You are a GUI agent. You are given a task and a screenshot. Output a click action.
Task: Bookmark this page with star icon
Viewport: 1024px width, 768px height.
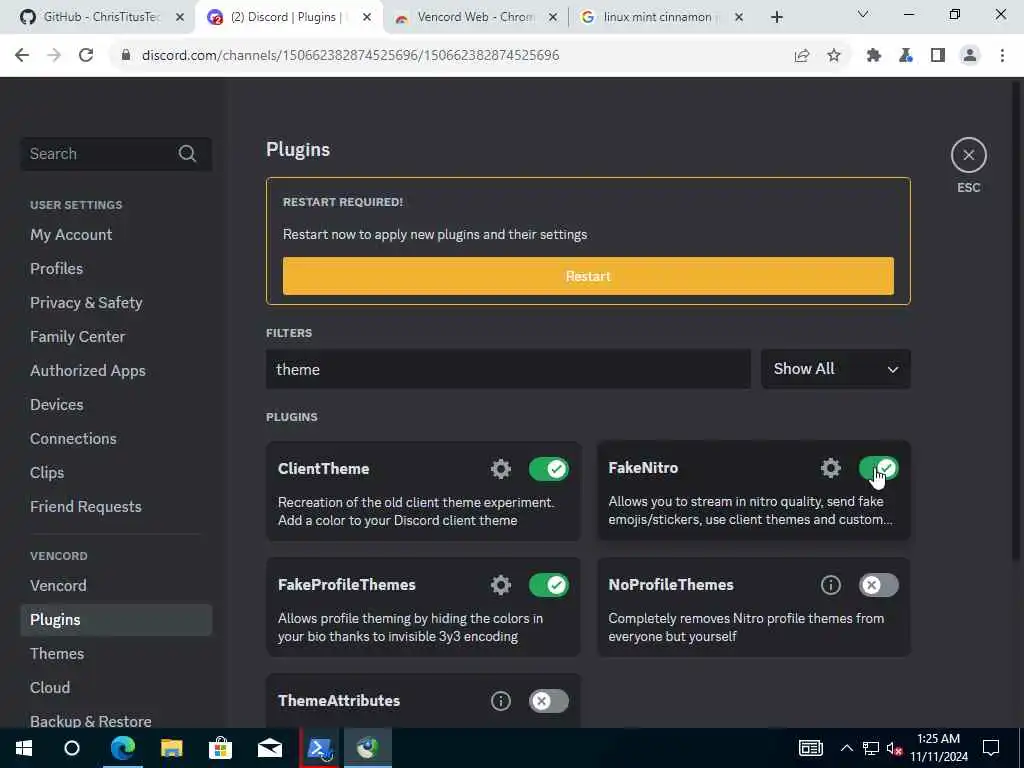click(834, 56)
